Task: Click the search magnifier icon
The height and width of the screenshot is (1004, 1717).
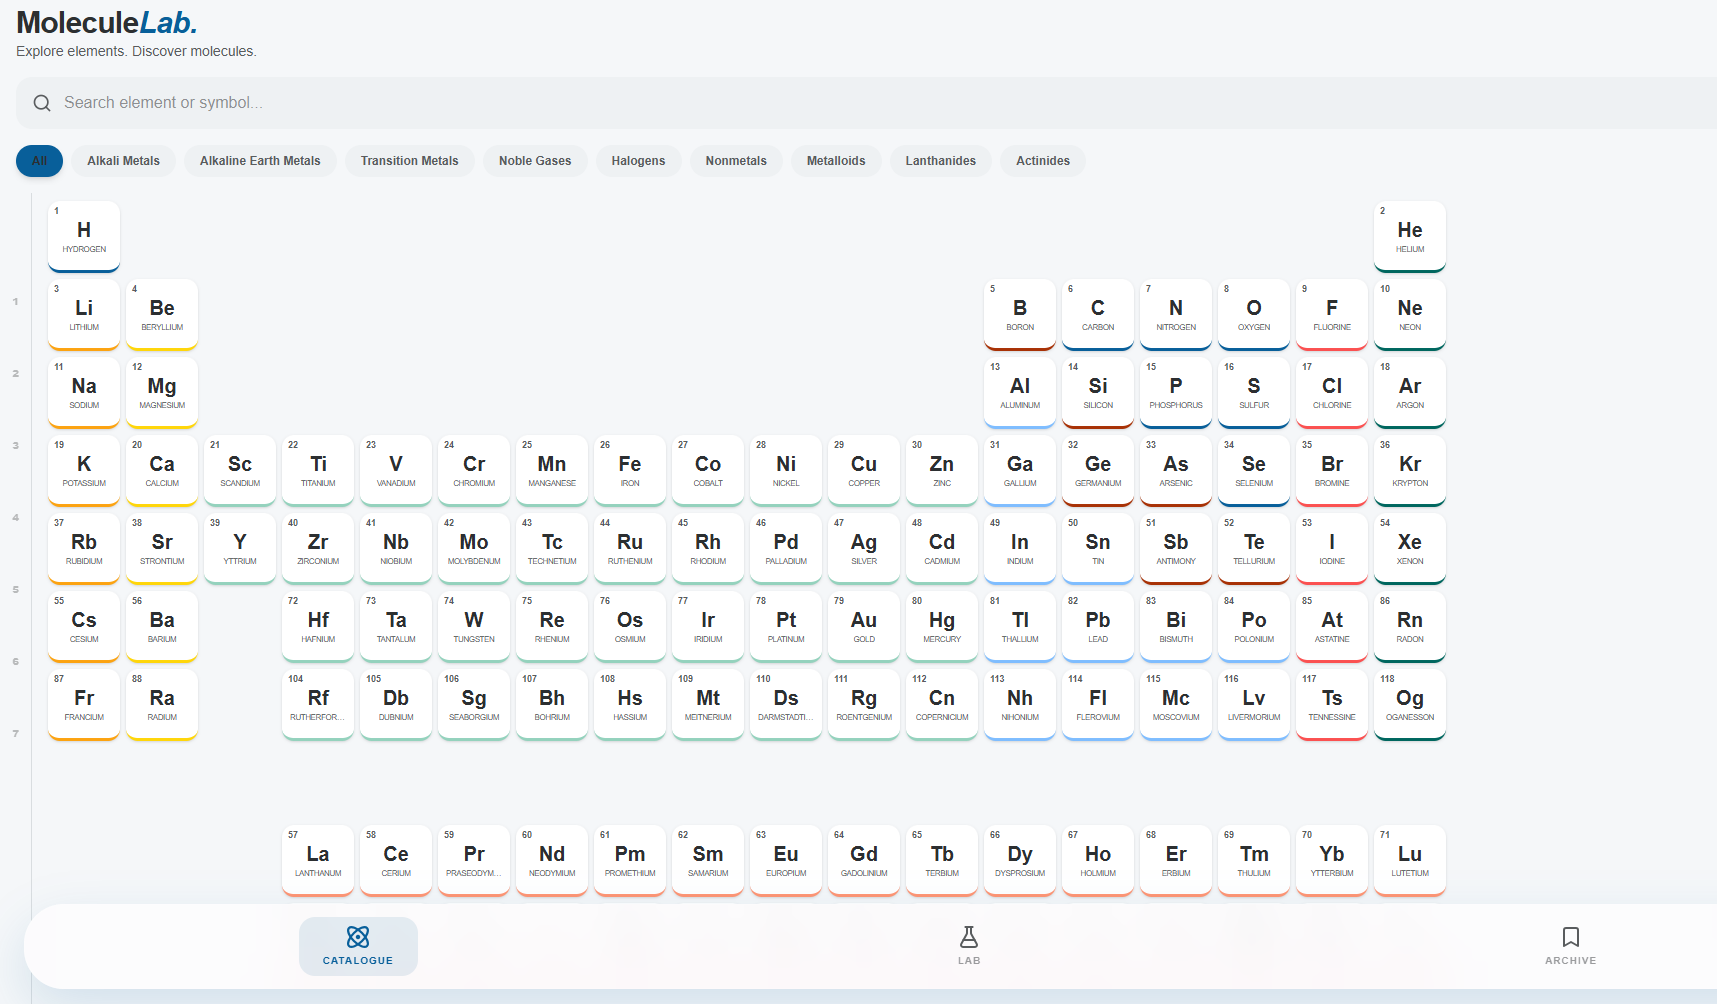Action: tap(42, 103)
